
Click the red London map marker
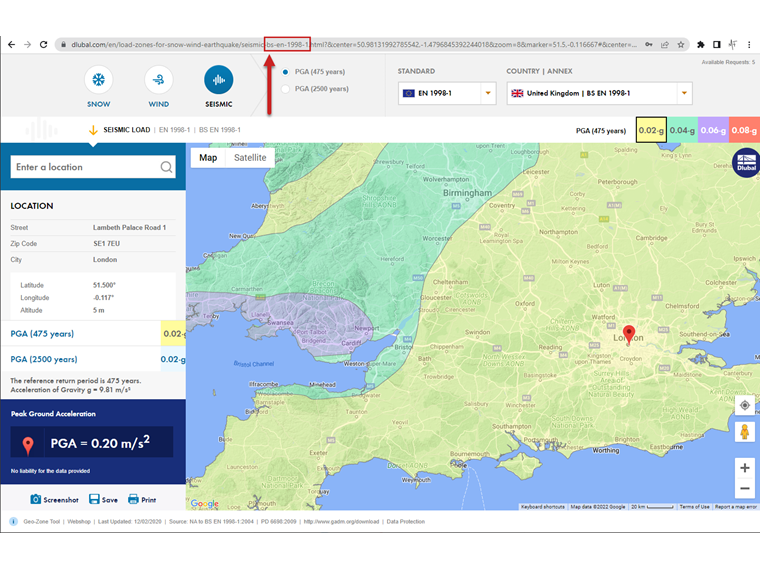point(629,334)
